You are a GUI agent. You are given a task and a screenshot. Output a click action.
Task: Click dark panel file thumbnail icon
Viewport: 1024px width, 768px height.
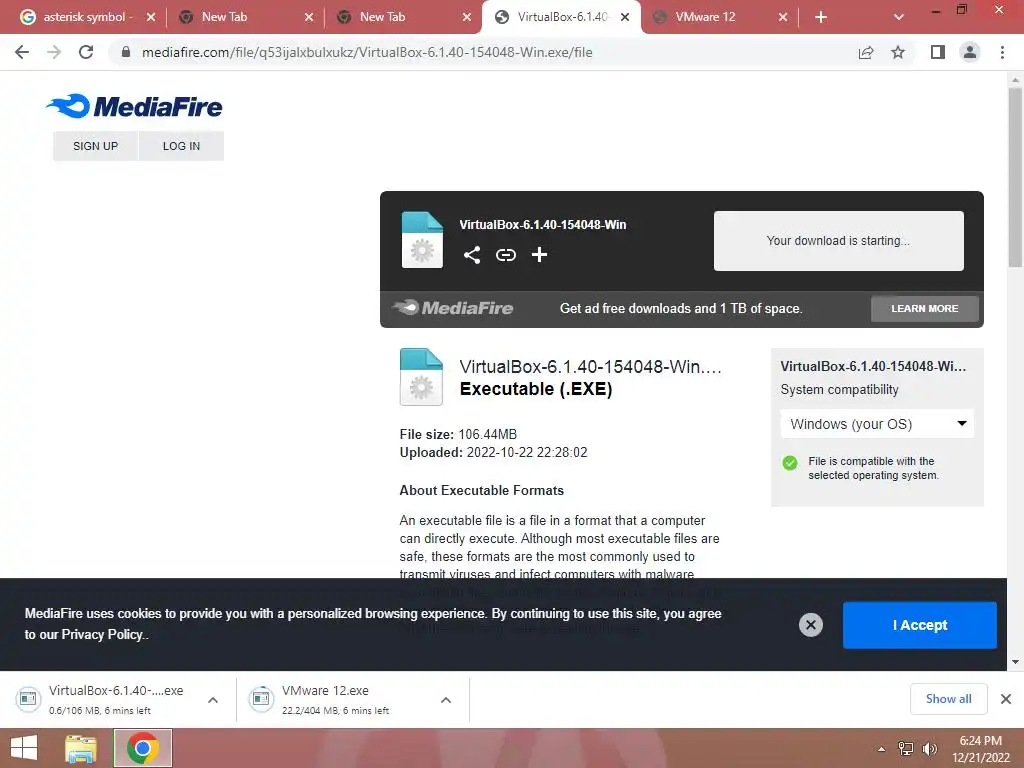point(422,240)
